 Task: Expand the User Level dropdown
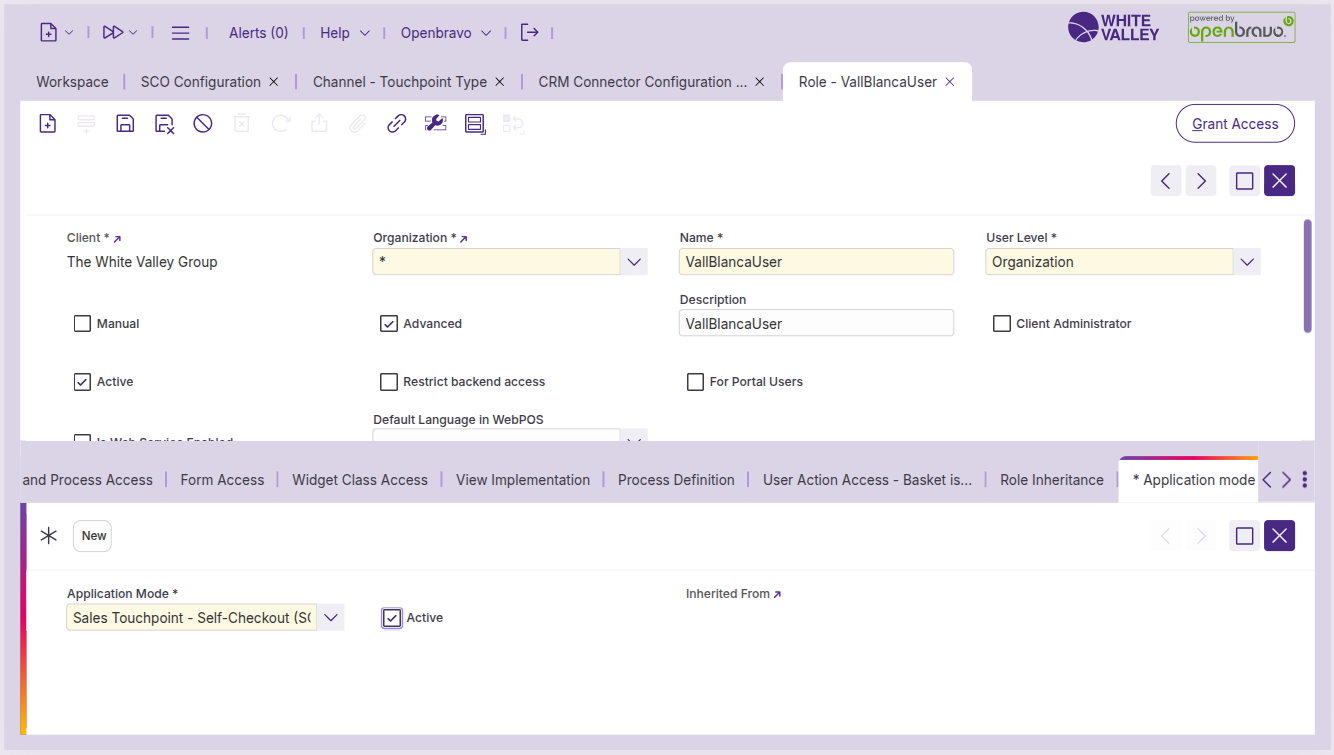pyautogui.click(x=1246, y=262)
